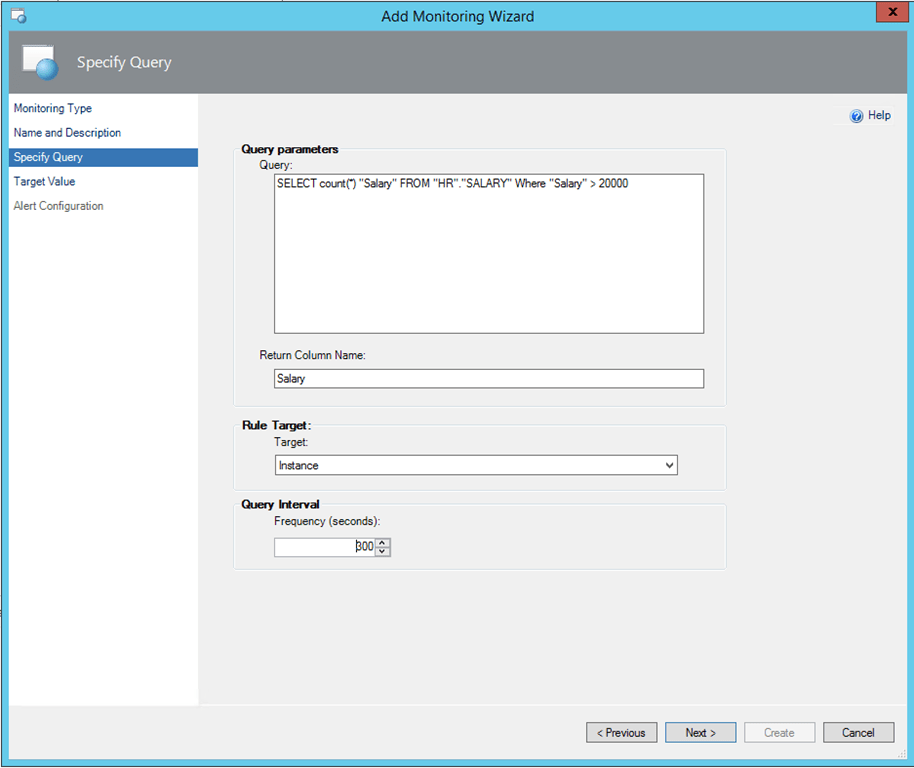Select the Specify Query step
The width and height of the screenshot is (914, 768).
click(x=103, y=157)
